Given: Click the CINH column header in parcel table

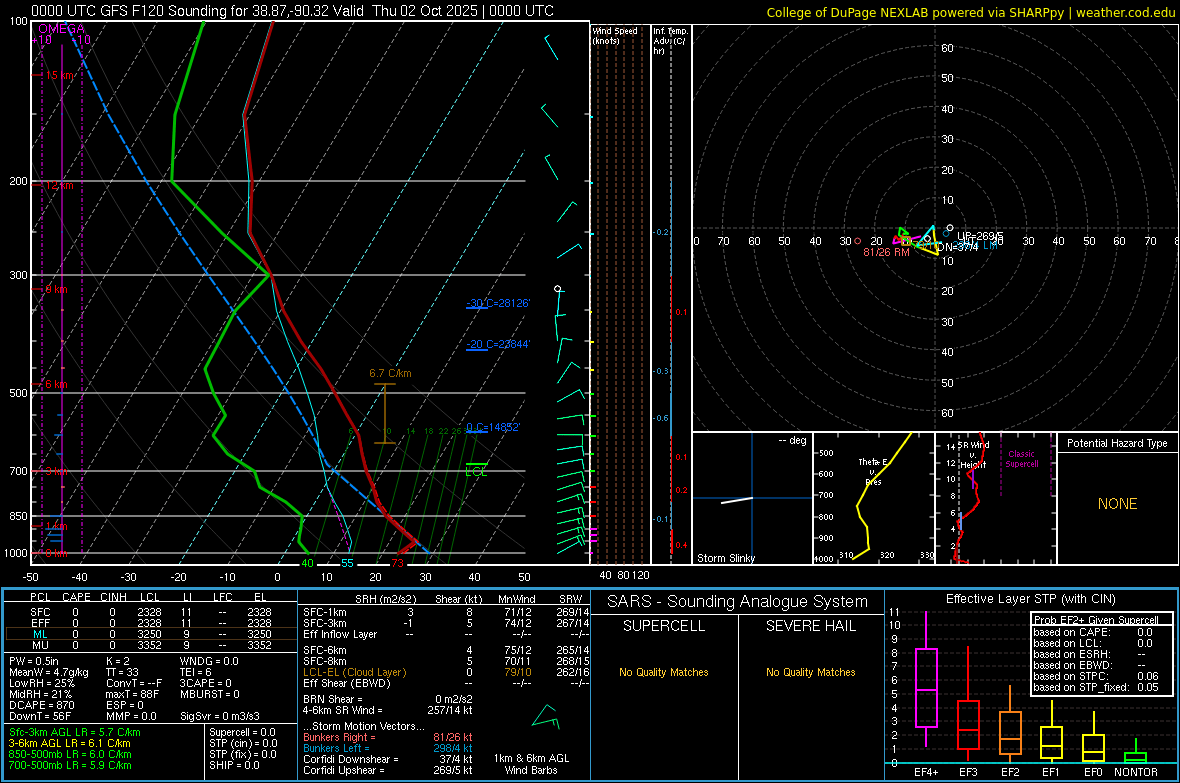Looking at the screenshot, I should (x=114, y=597).
